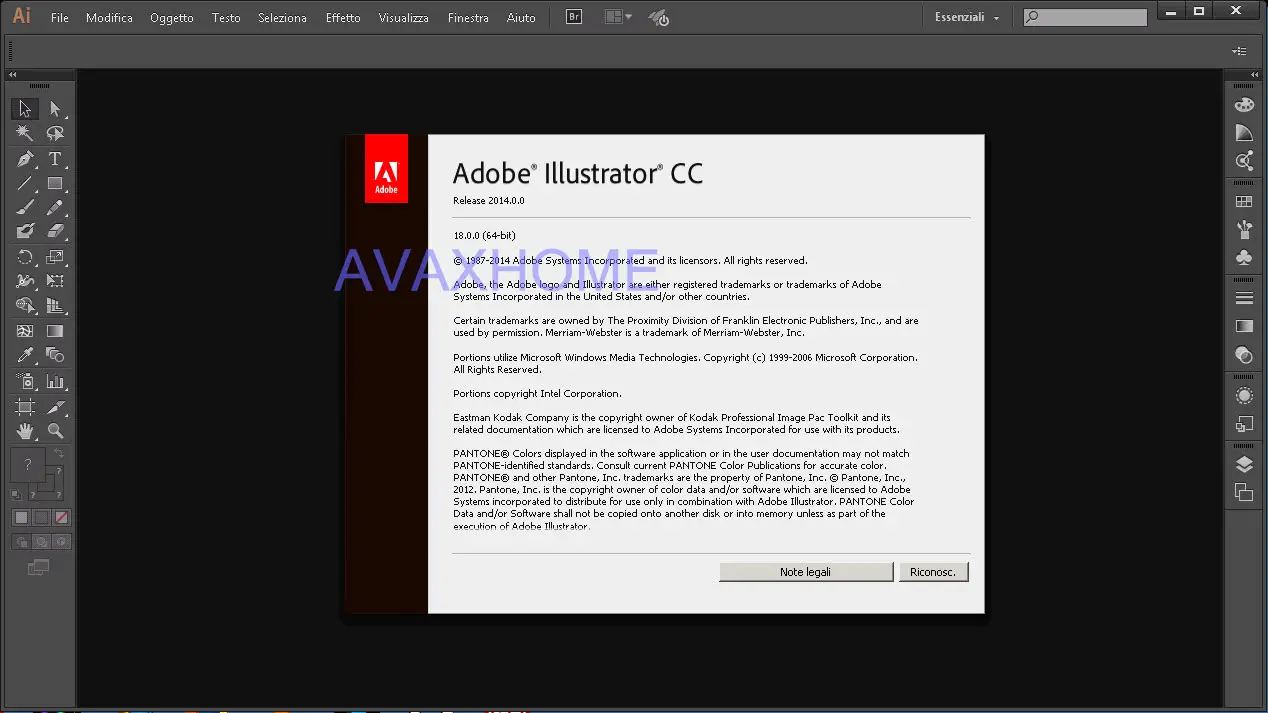The width and height of the screenshot is (1268, 713).
Task: Set paint mode to None
Action: point(61,517)
